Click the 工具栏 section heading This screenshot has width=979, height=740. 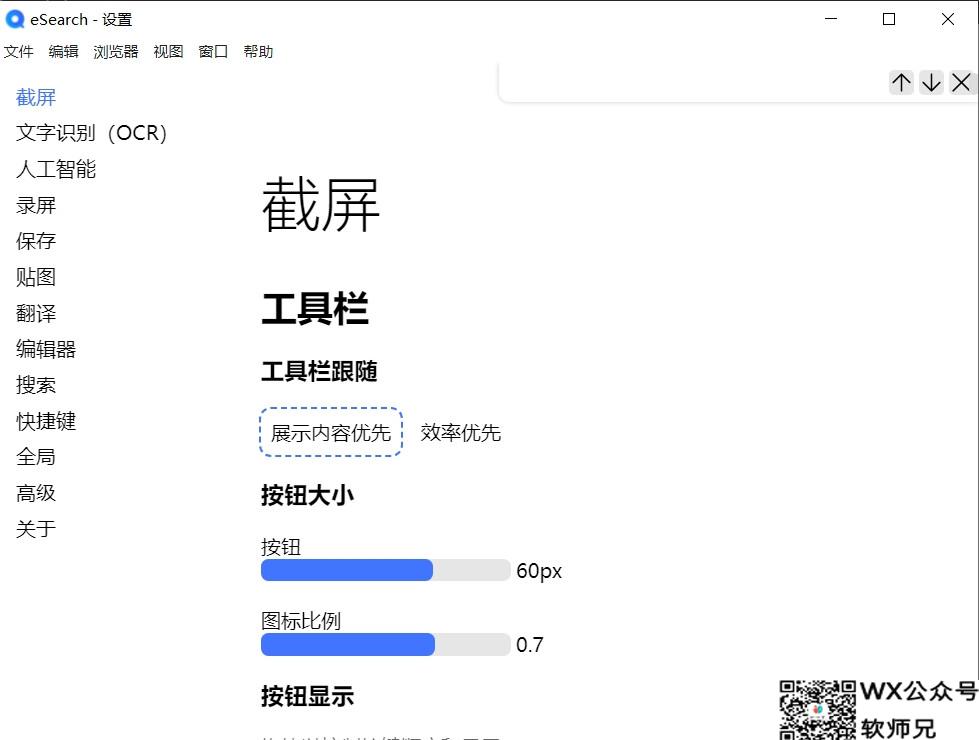[x=315, y=308]
